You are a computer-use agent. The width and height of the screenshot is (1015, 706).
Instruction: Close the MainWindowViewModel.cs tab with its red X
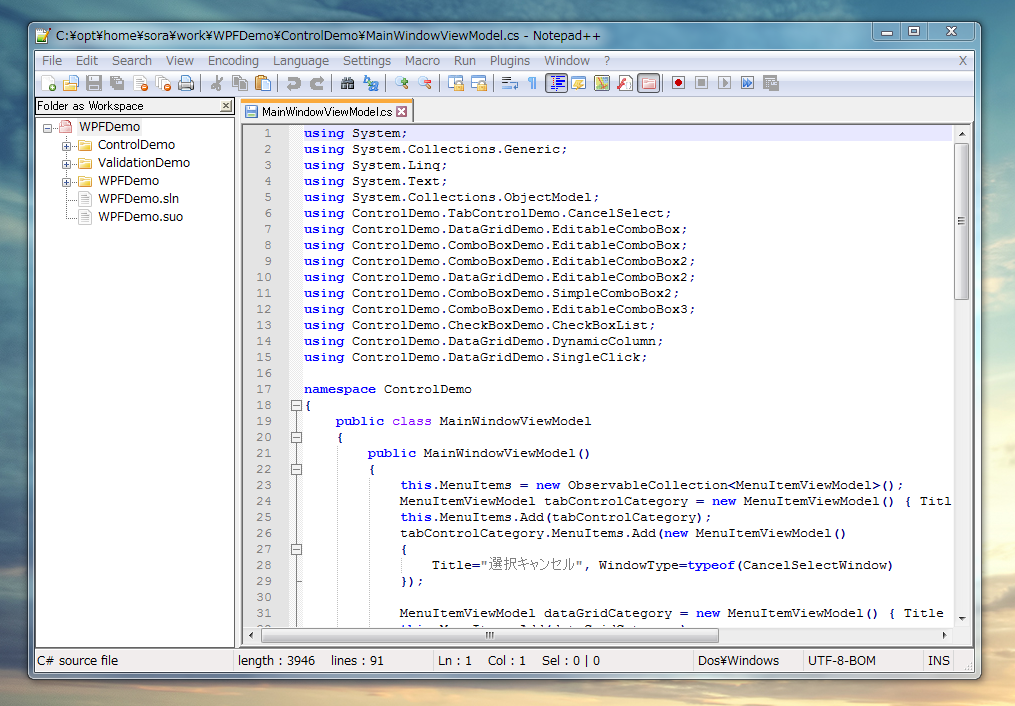tap(402, 112)
